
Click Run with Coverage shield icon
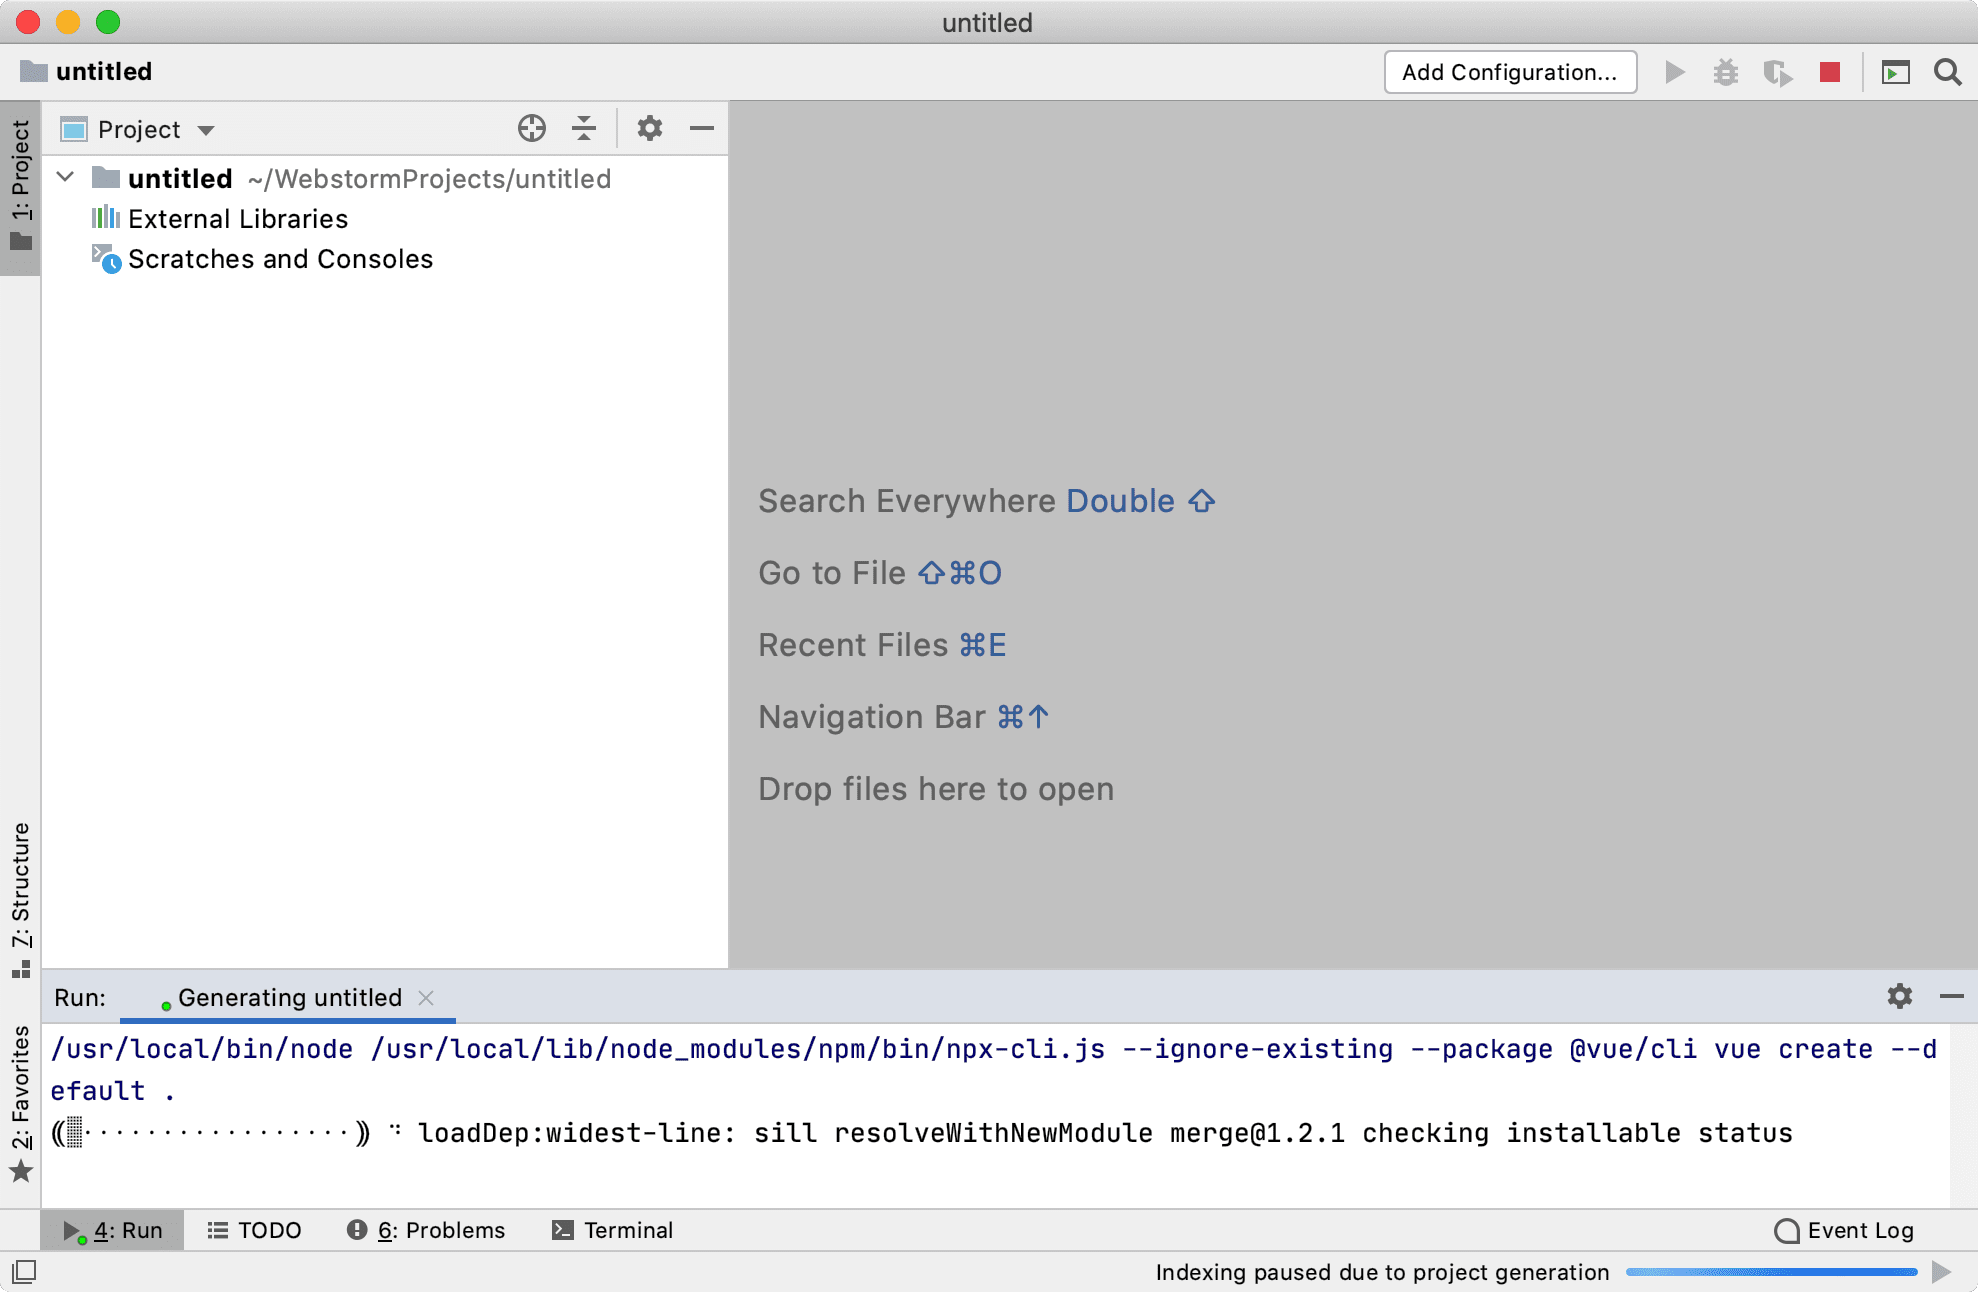pyautogui.click(x=1777, y=72)
